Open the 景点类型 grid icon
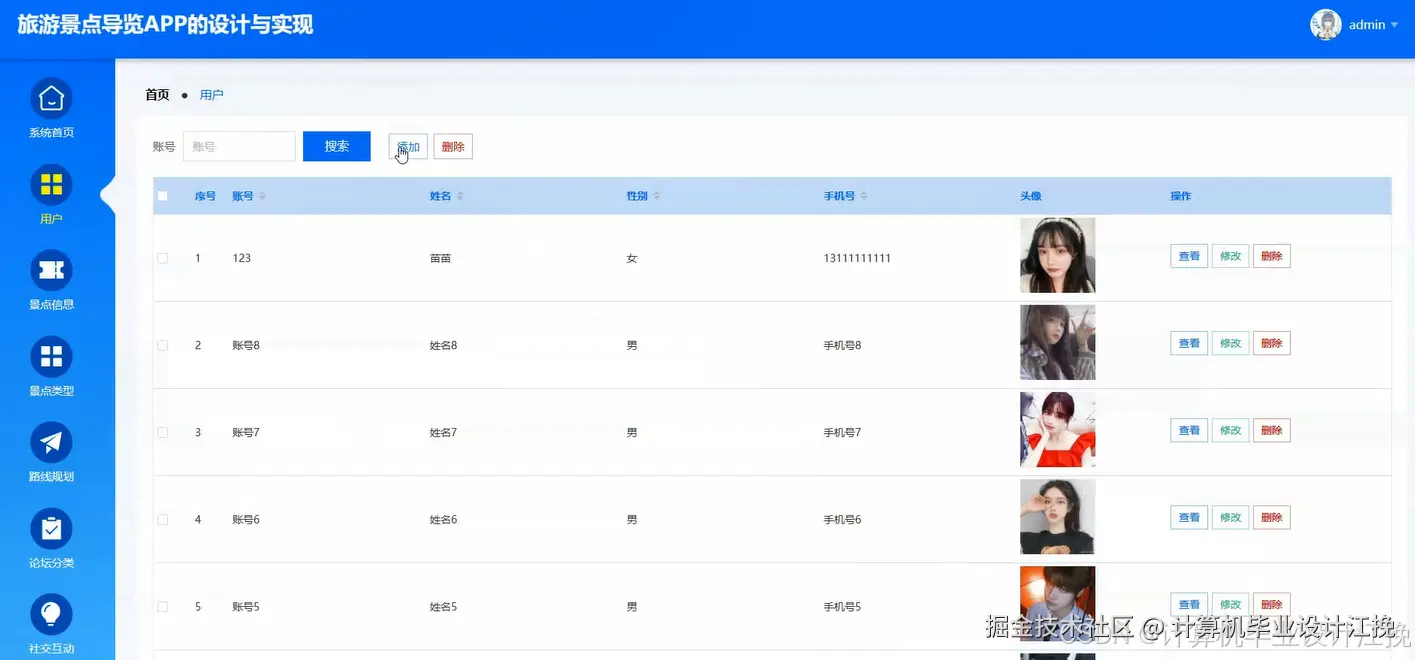 click(x=51, y=356)
